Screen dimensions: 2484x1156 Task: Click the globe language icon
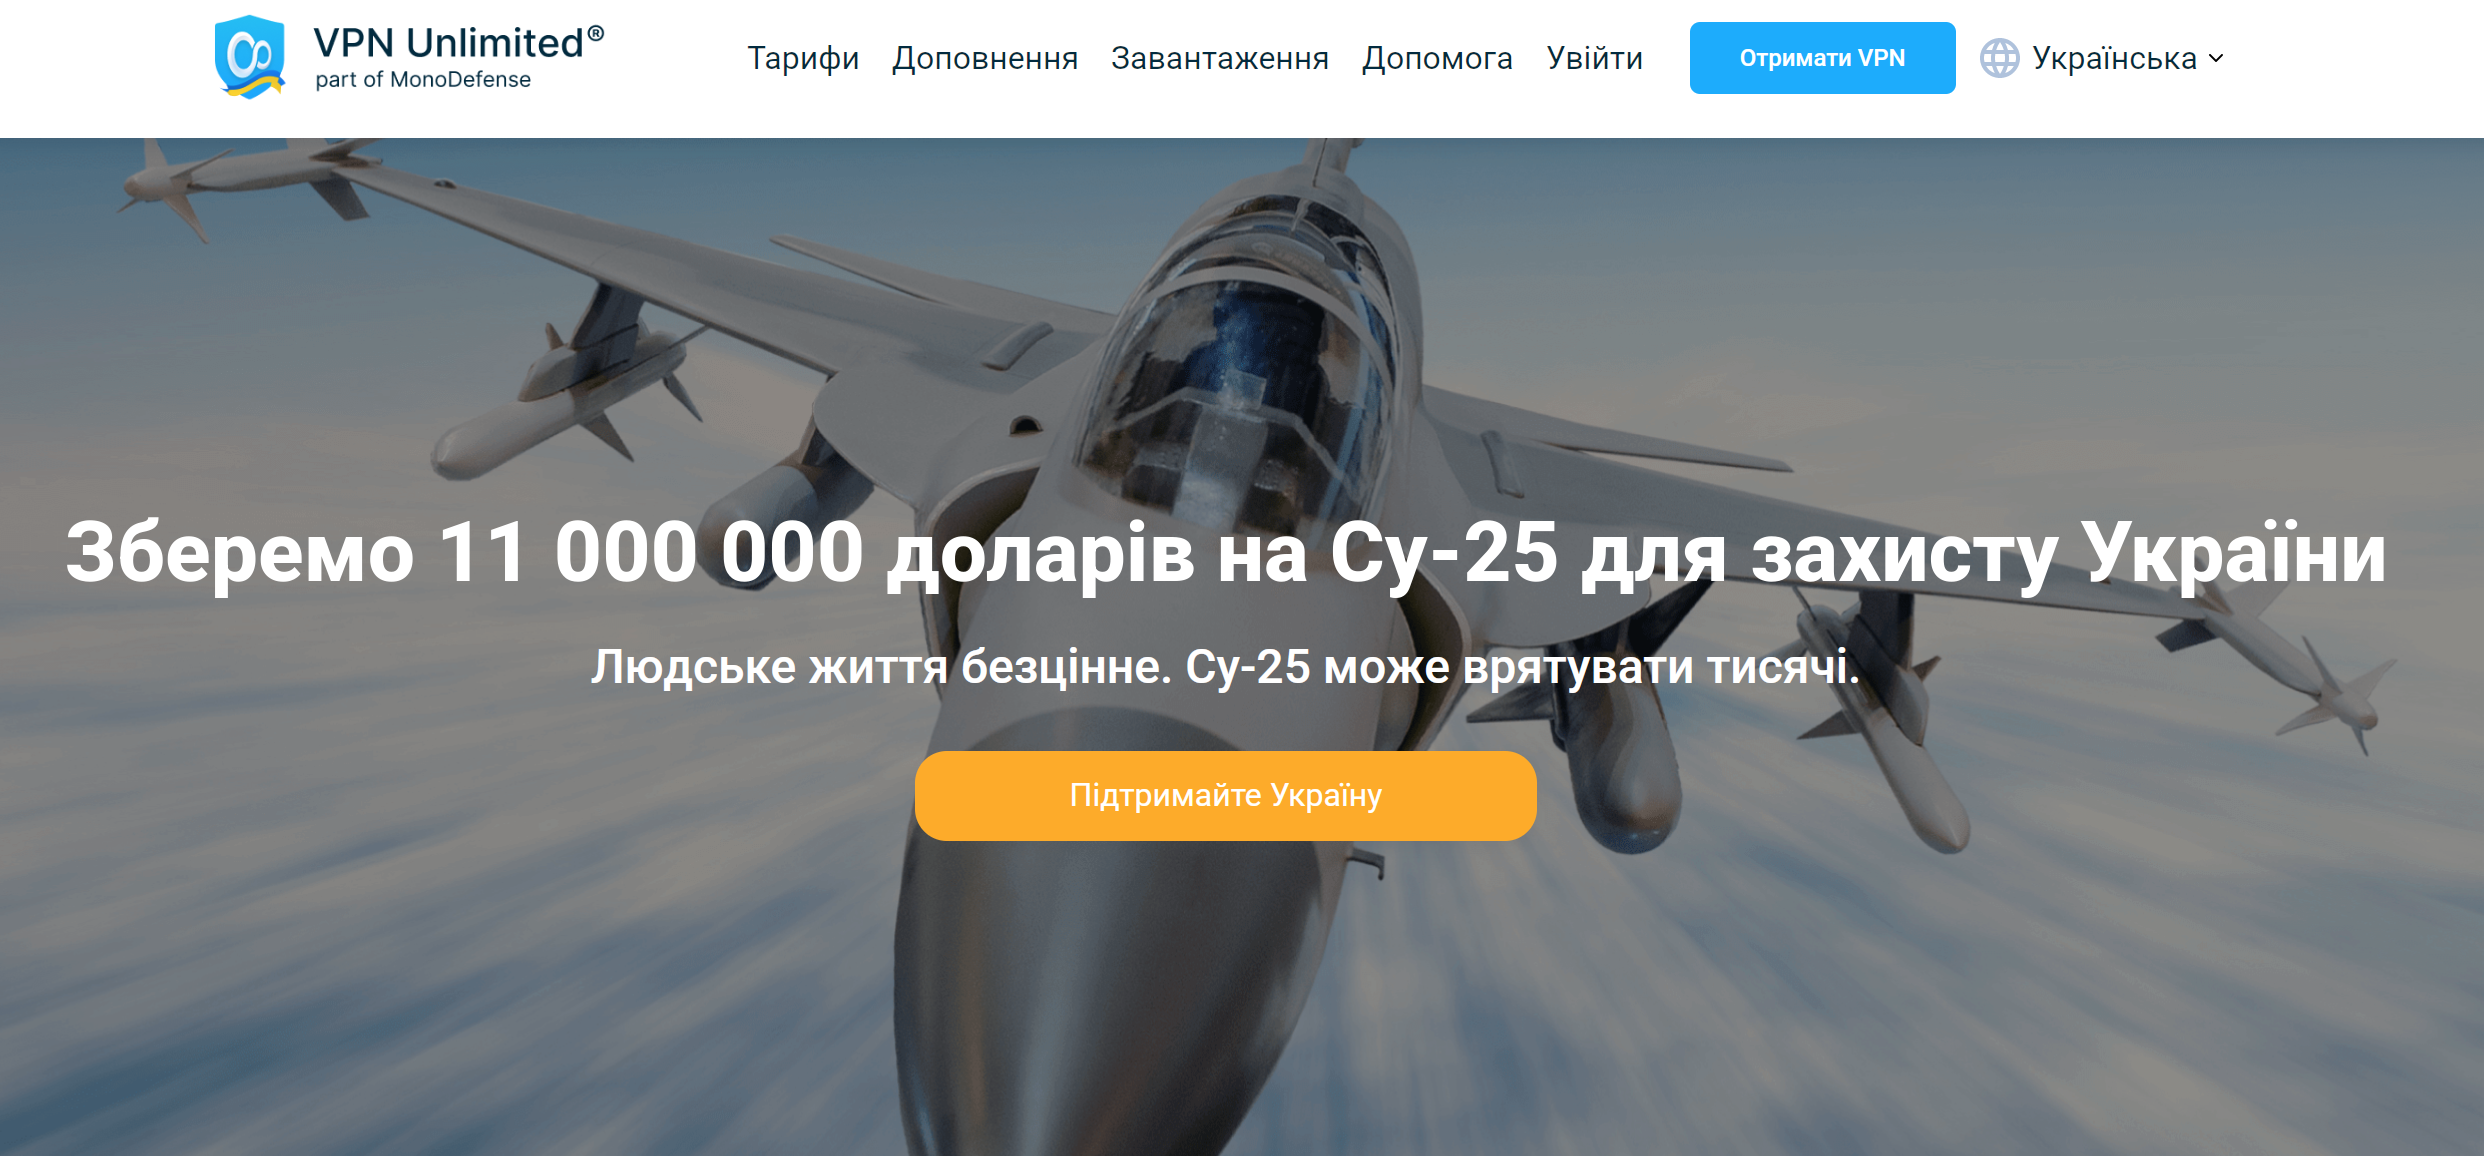(x=2000, y=58)
